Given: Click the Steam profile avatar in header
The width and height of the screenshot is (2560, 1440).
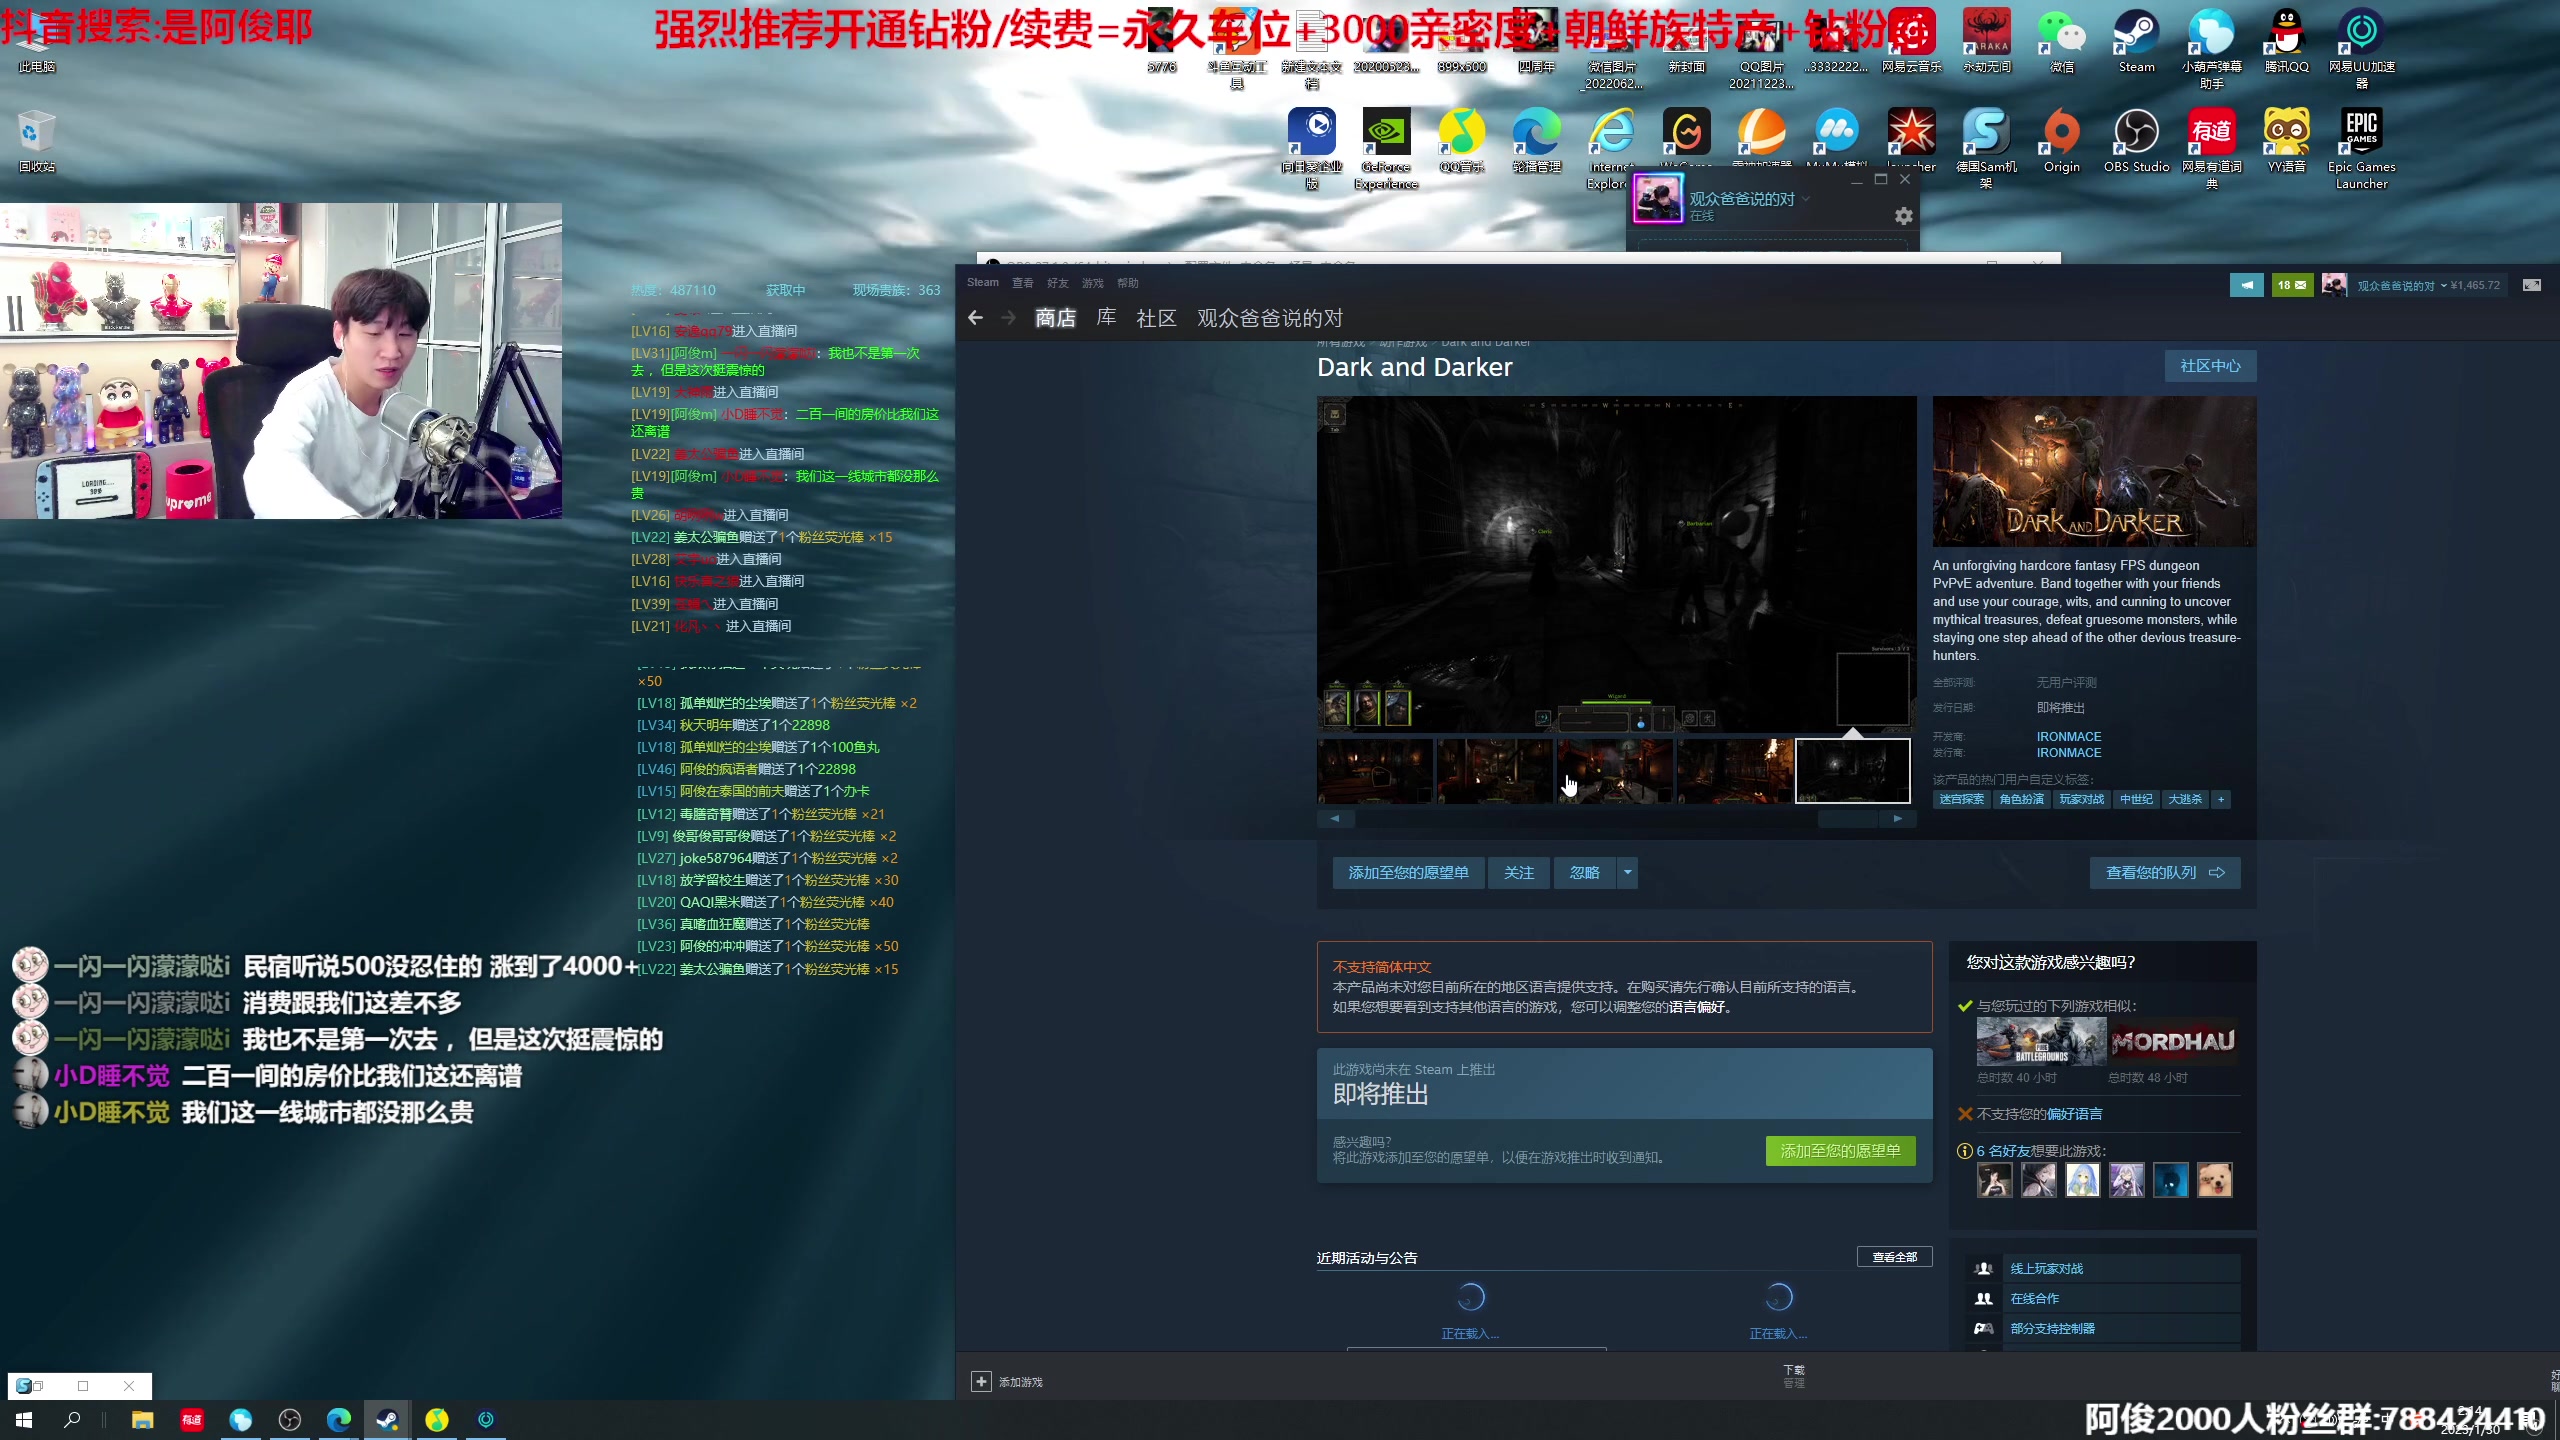Looking at the screenshot, I should 2334,285.
